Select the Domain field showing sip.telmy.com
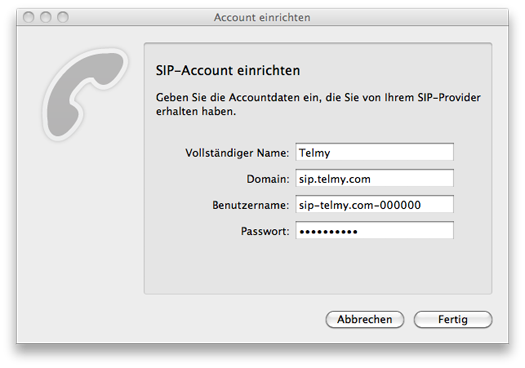This screenshot has width=525, height=368. [x=374, y=178]
